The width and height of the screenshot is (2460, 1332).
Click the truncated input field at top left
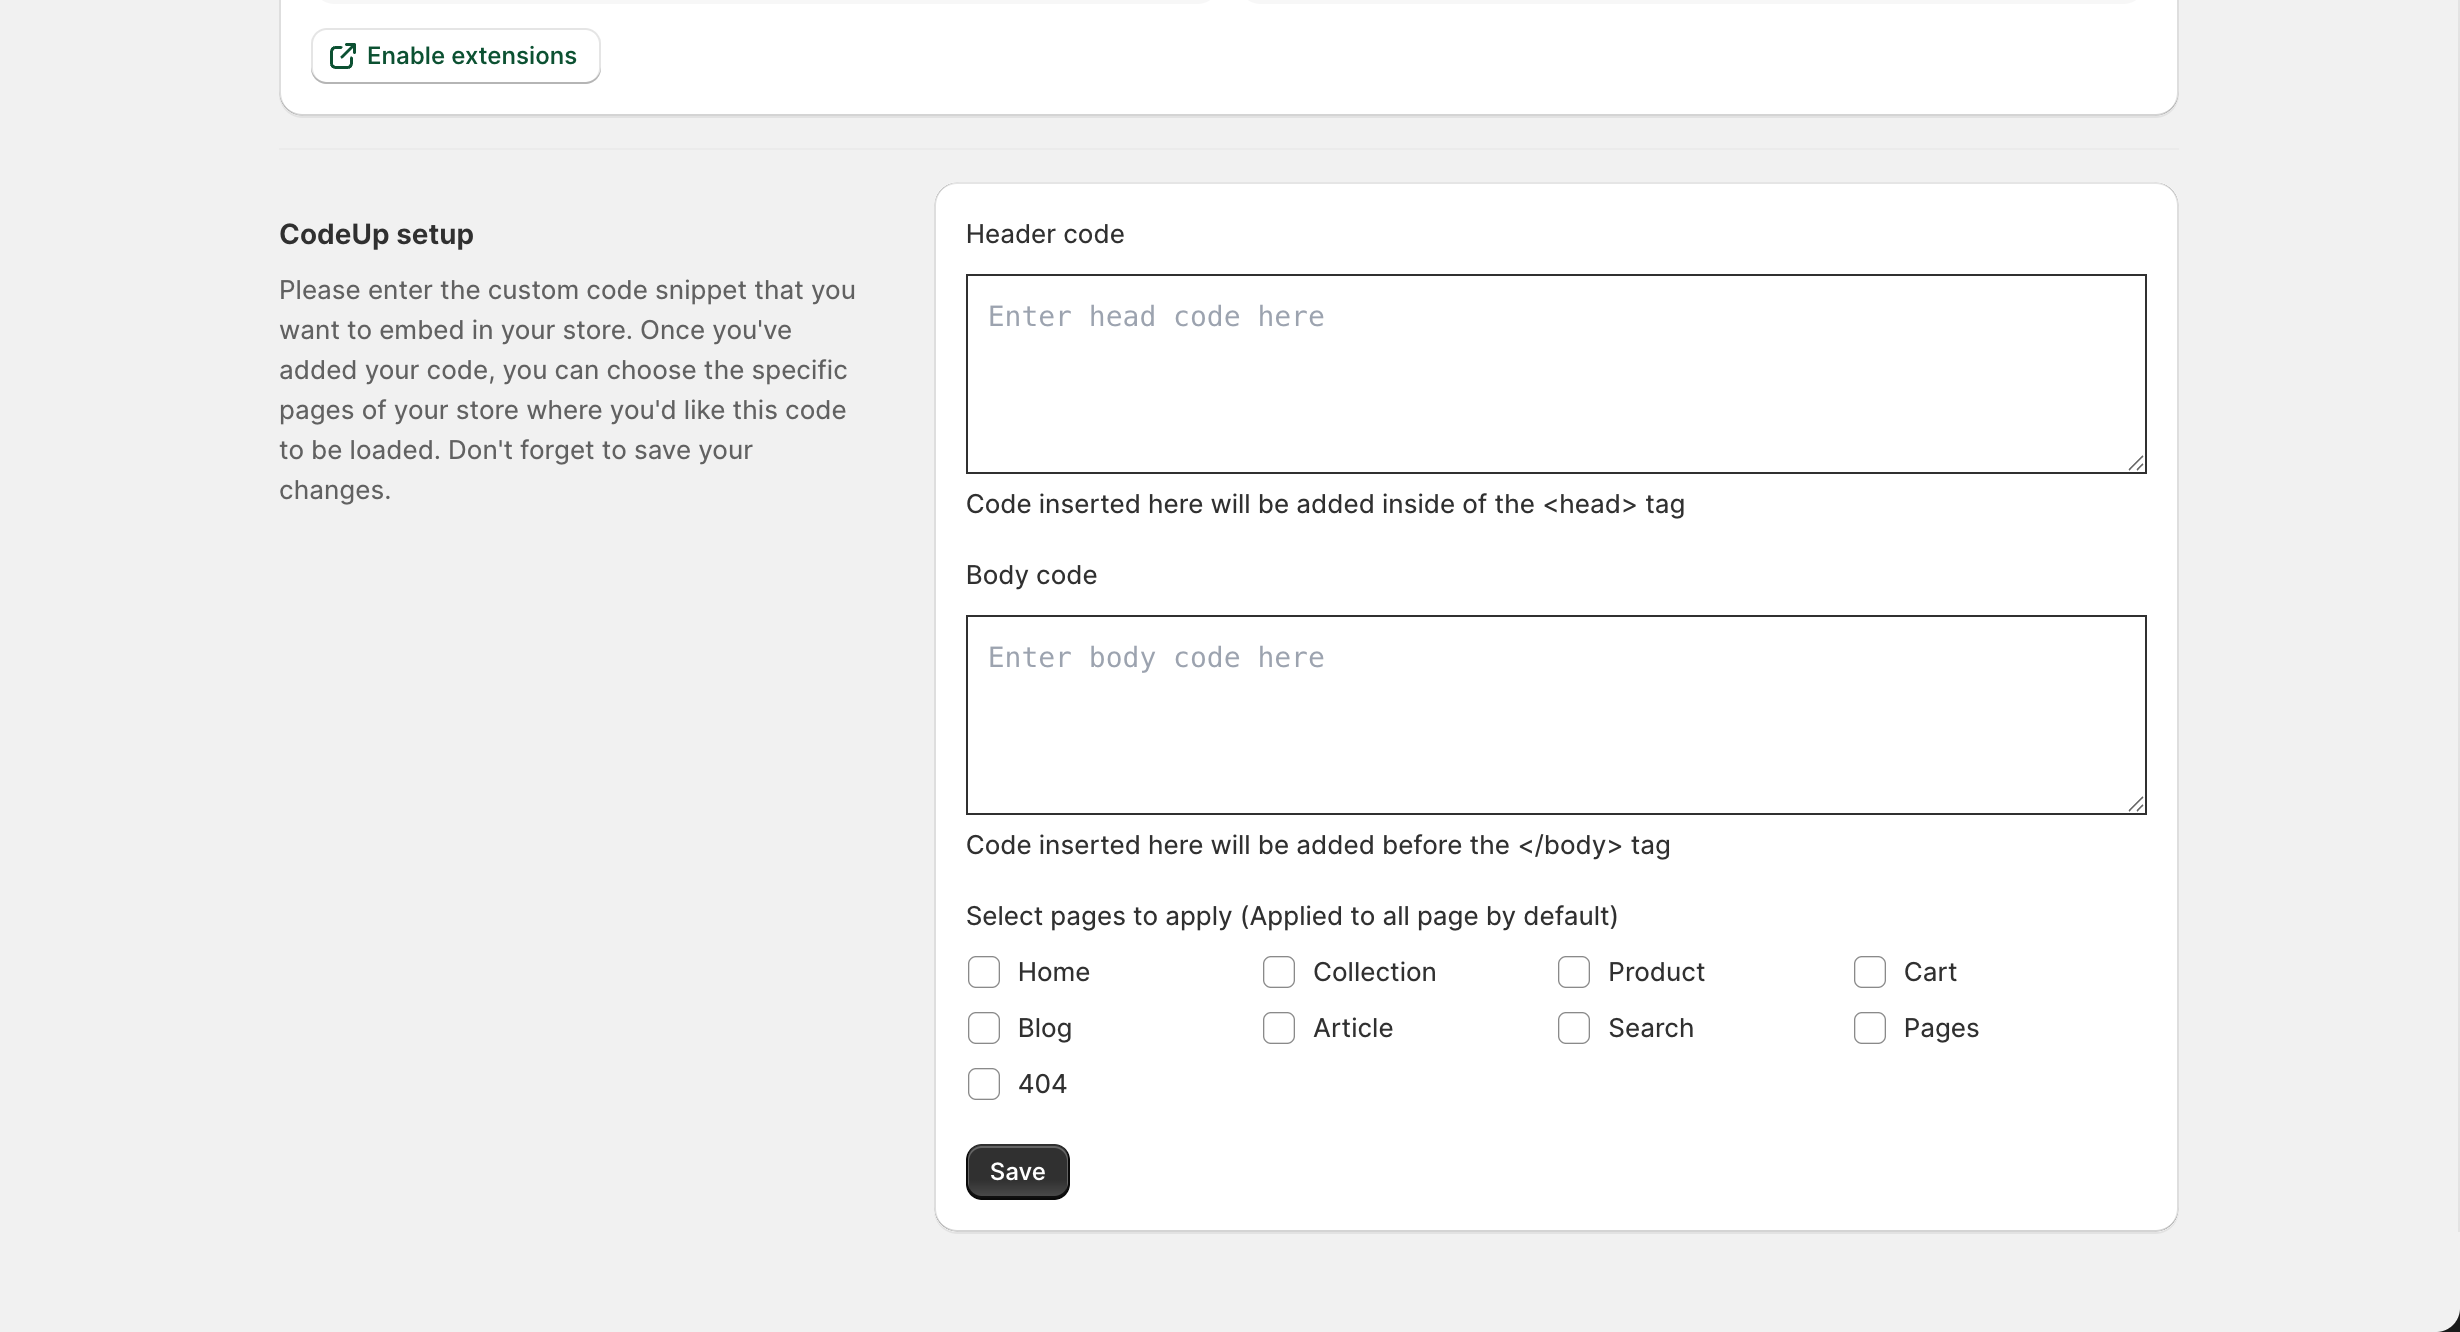(x=765, y=3)
